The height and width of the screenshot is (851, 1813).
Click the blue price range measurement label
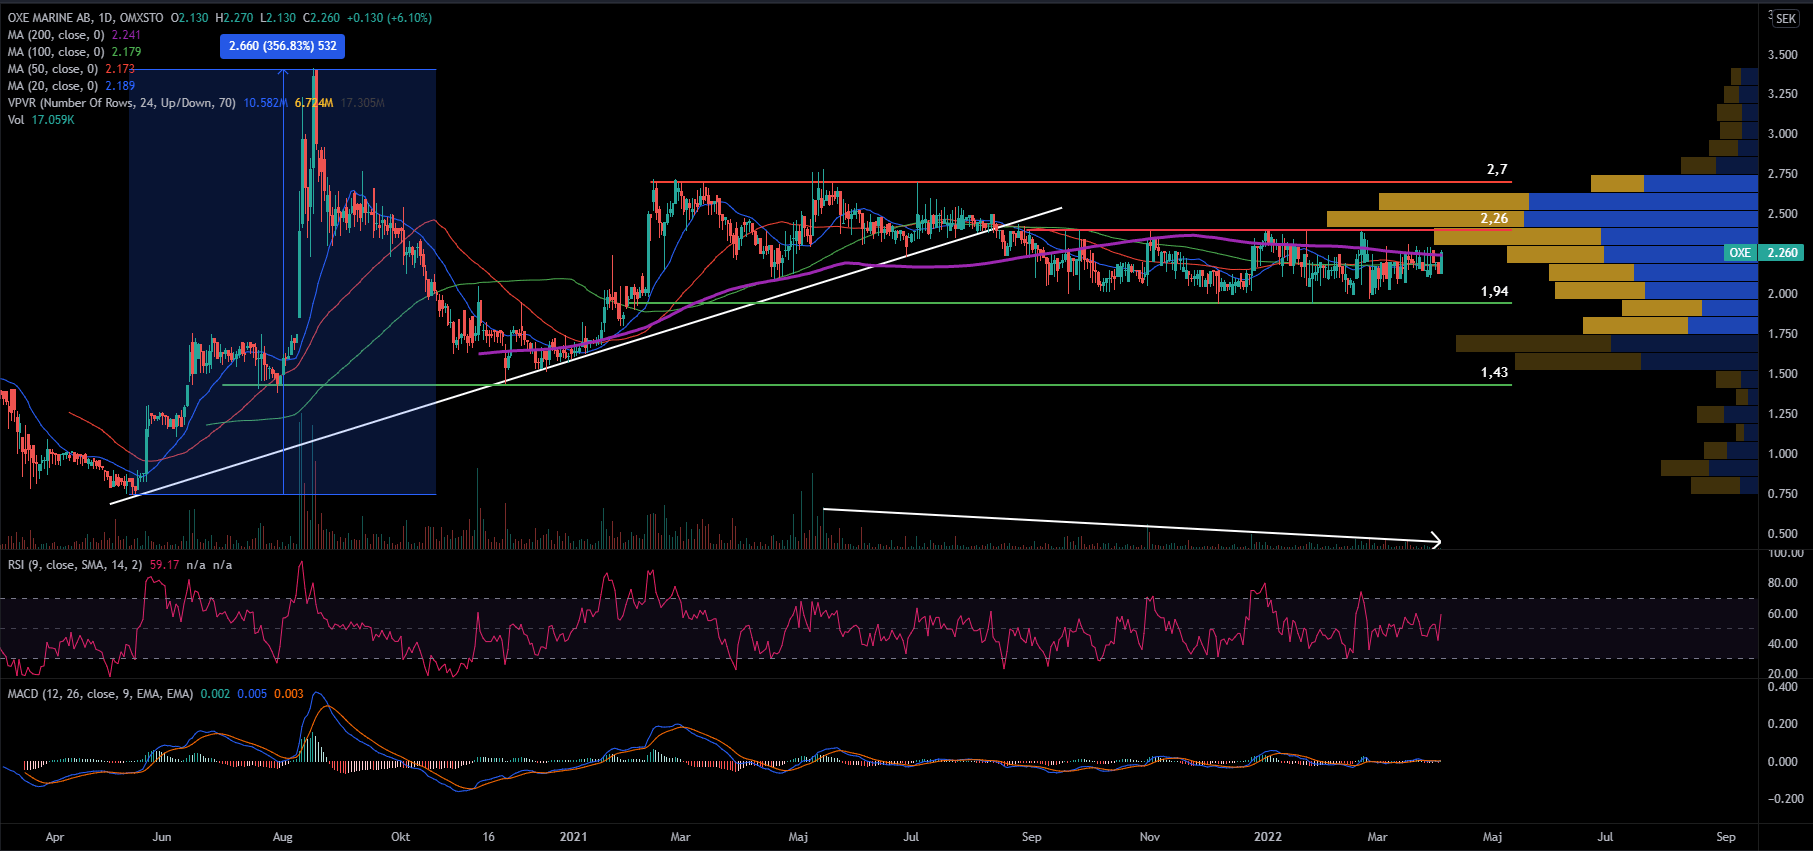[x=282, y=46]
